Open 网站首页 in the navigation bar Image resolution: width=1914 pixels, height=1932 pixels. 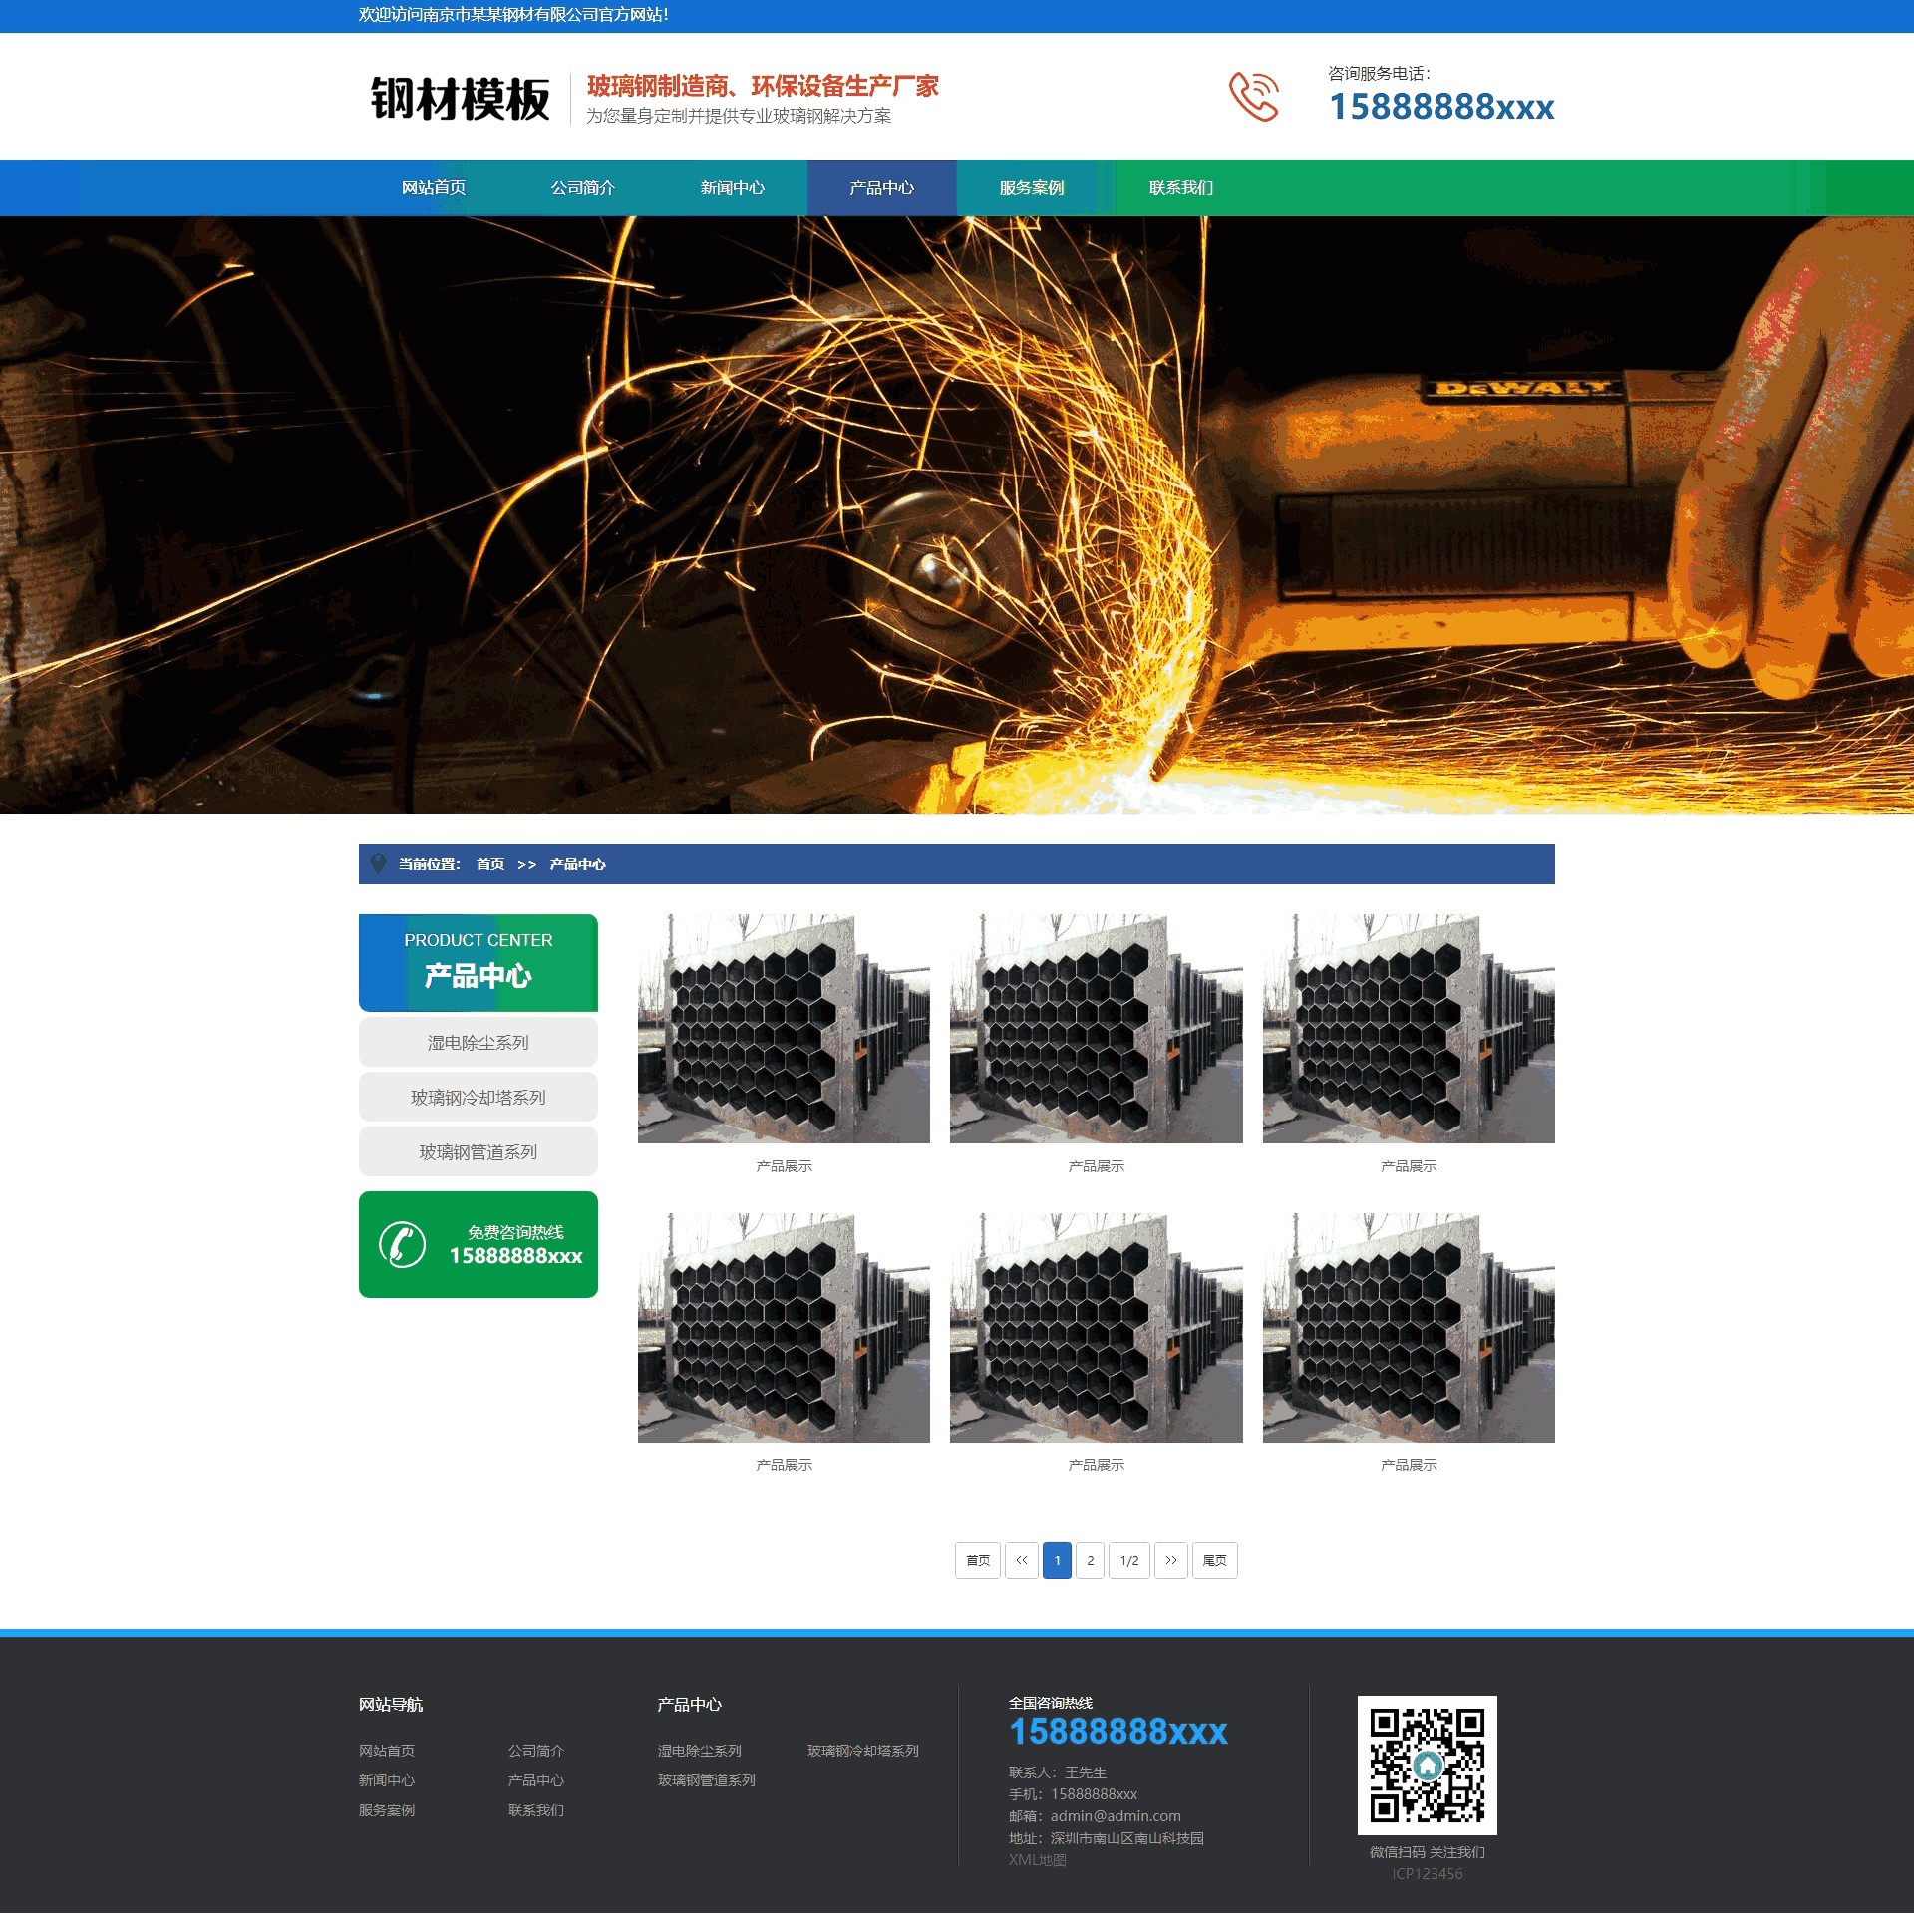click(x=433, y=188)
